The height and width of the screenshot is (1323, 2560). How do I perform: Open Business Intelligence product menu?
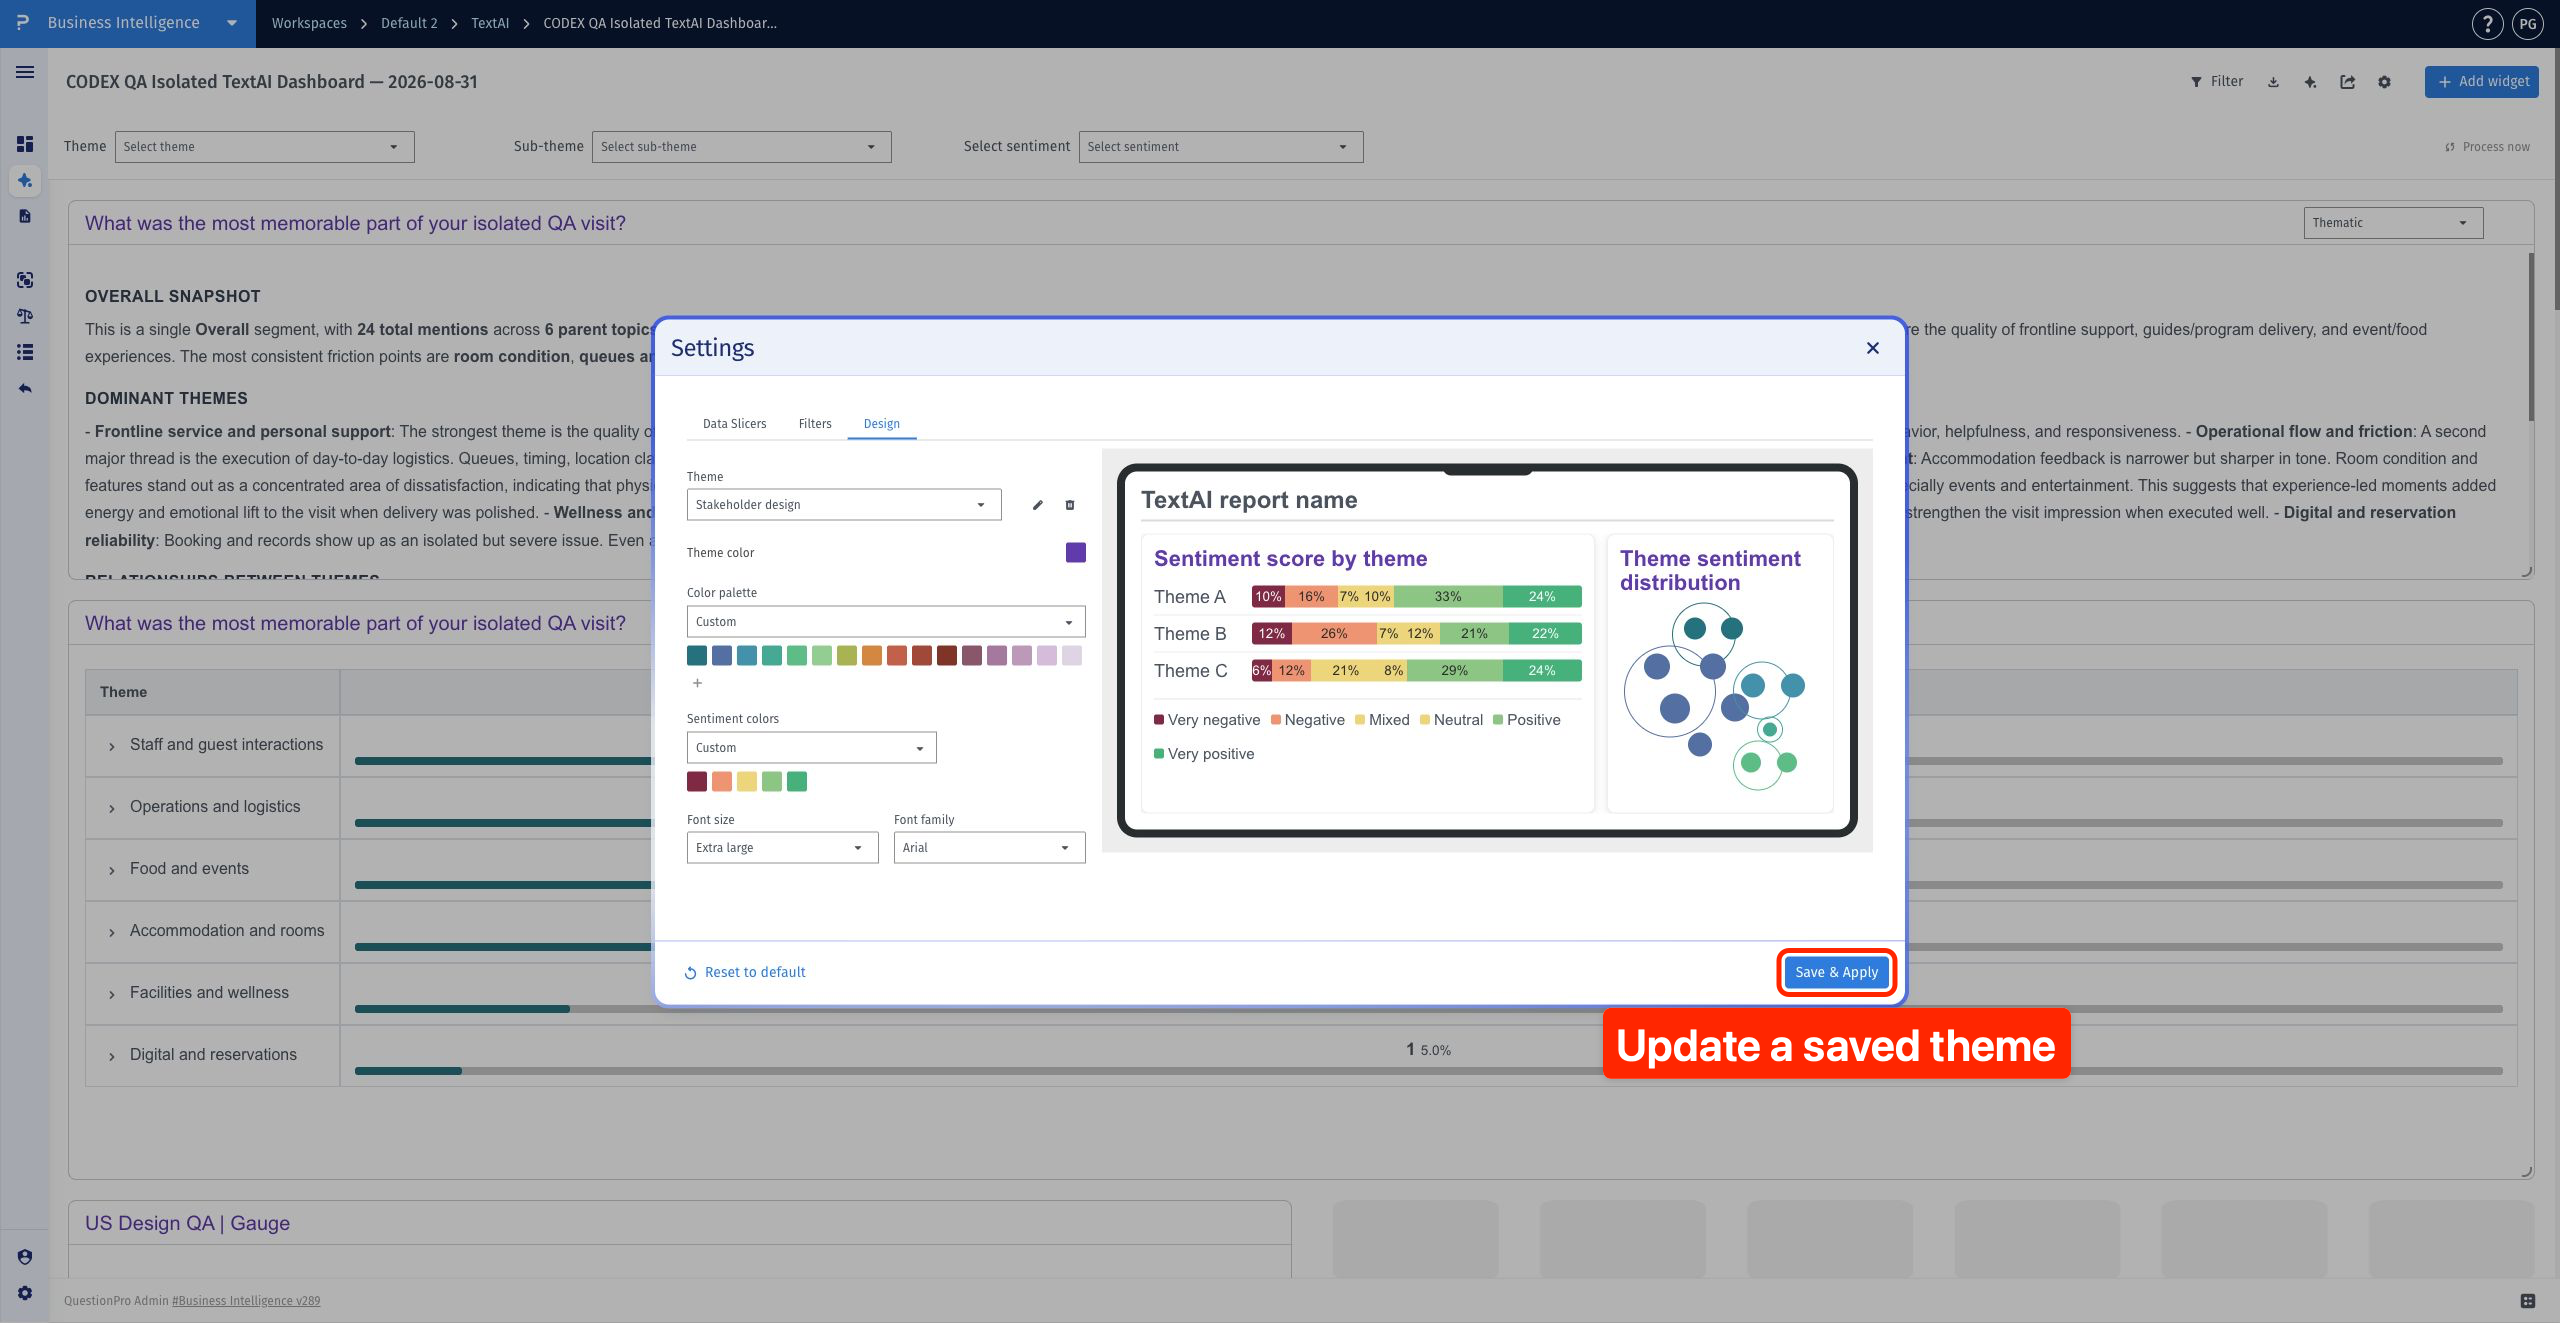pos(128,23)
